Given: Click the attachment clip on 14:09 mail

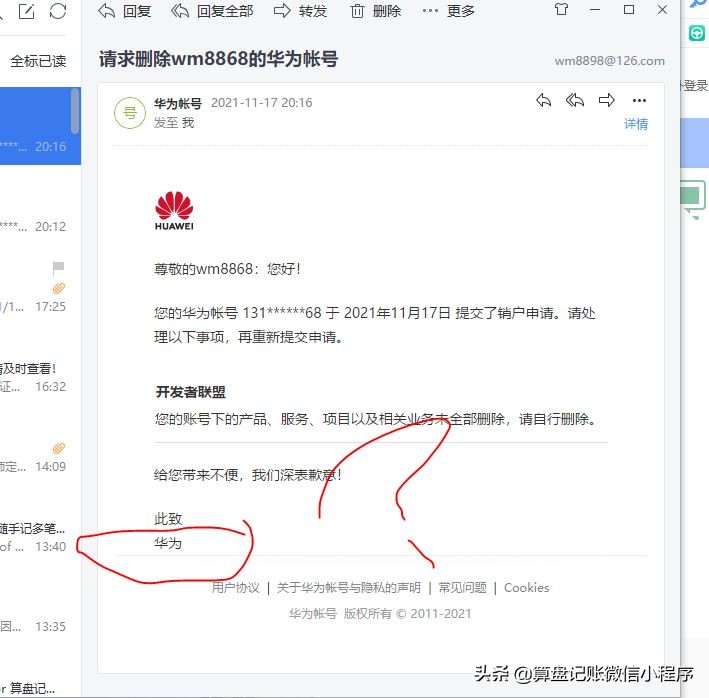Looking at the screenshot, I should tap(59, 448).
